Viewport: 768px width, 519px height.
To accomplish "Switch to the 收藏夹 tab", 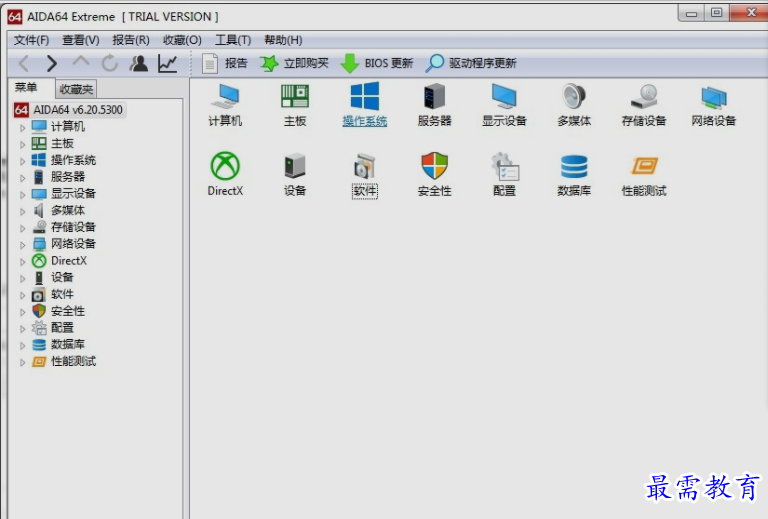I will tap(76, 89).
